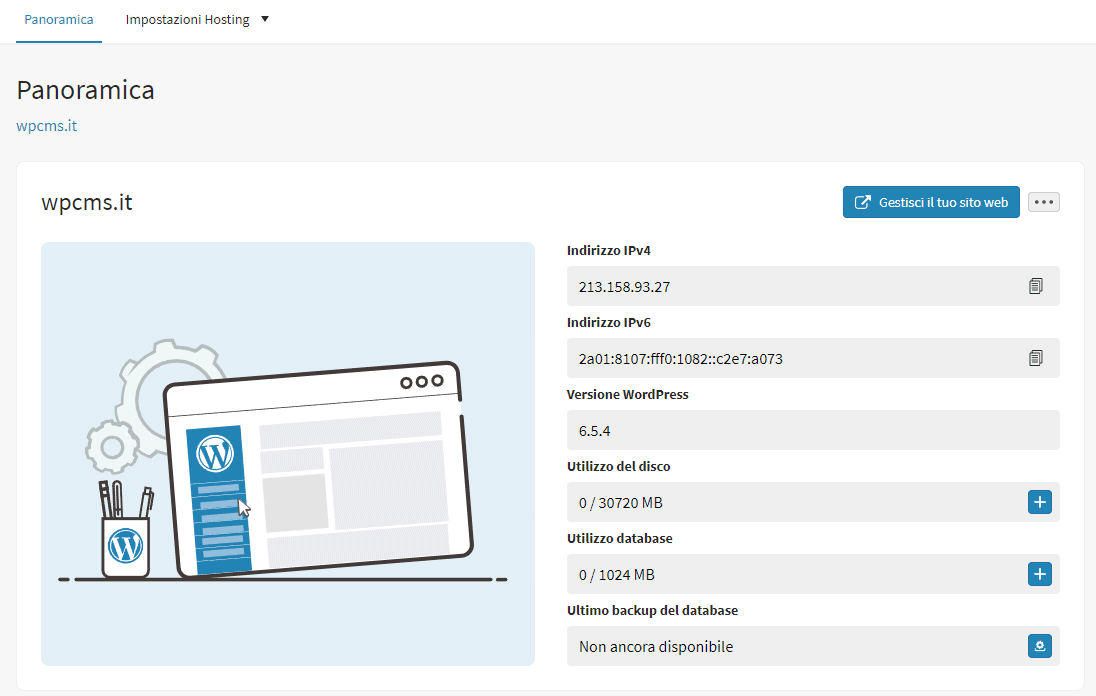Click the IPv4 address field 213.158.93.27

[x=813, y=286]
